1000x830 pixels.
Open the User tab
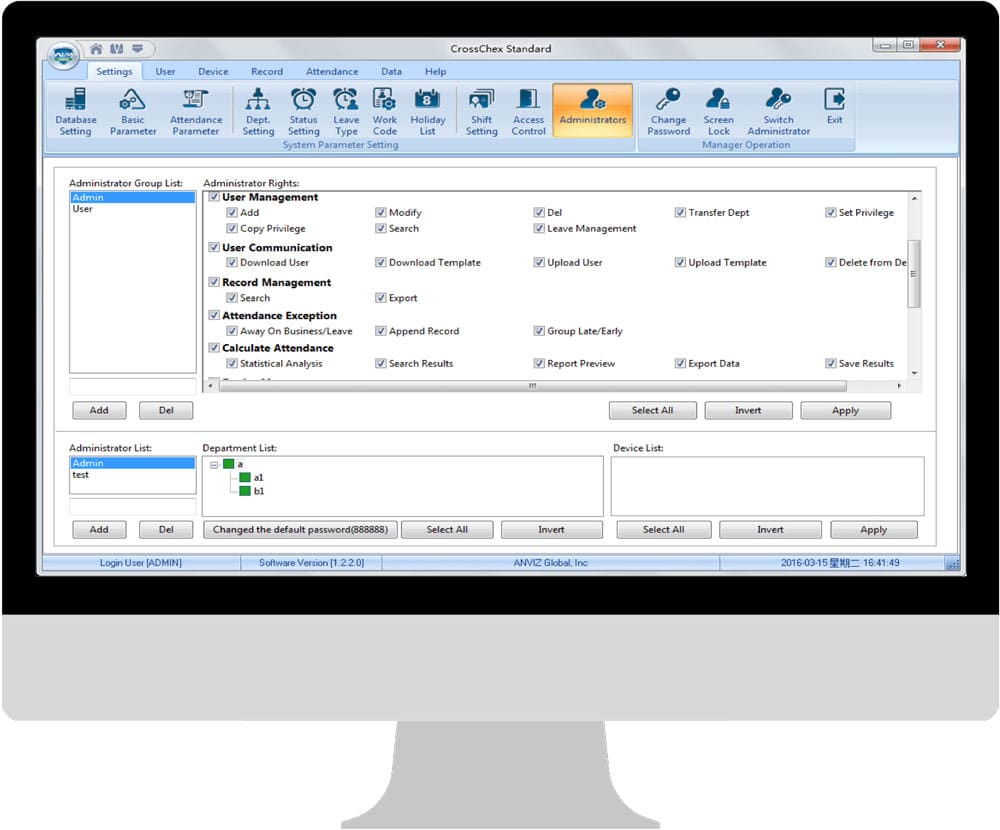pos(165,71)
